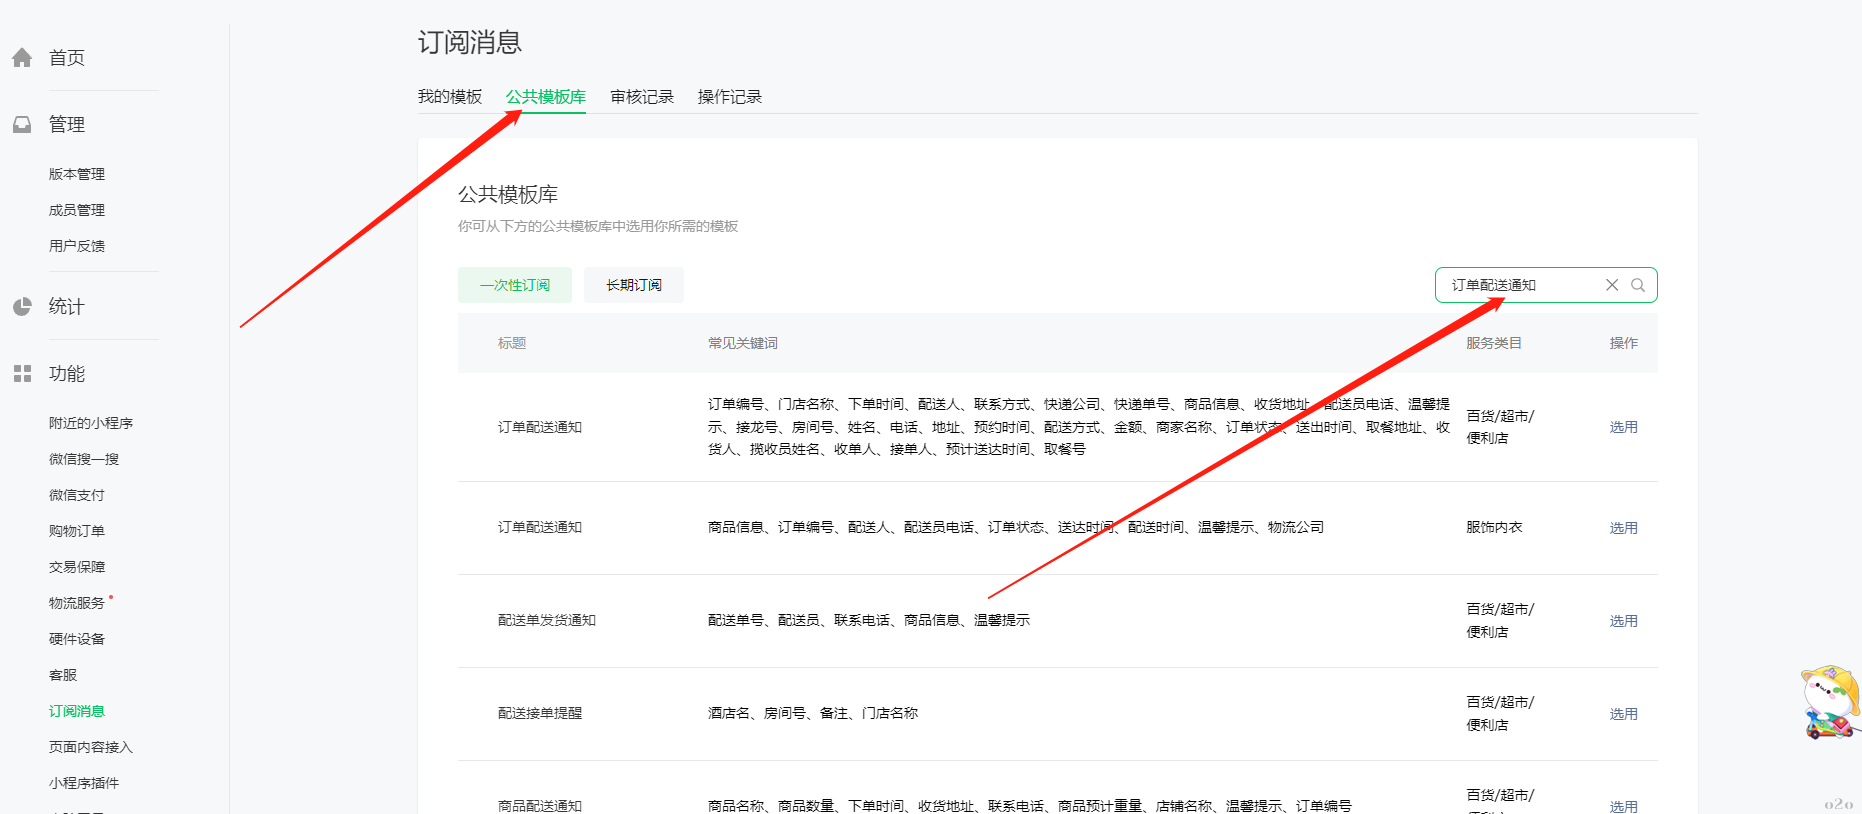
Task: Switch to the 我的模板 tab
Action: [450, 97]
